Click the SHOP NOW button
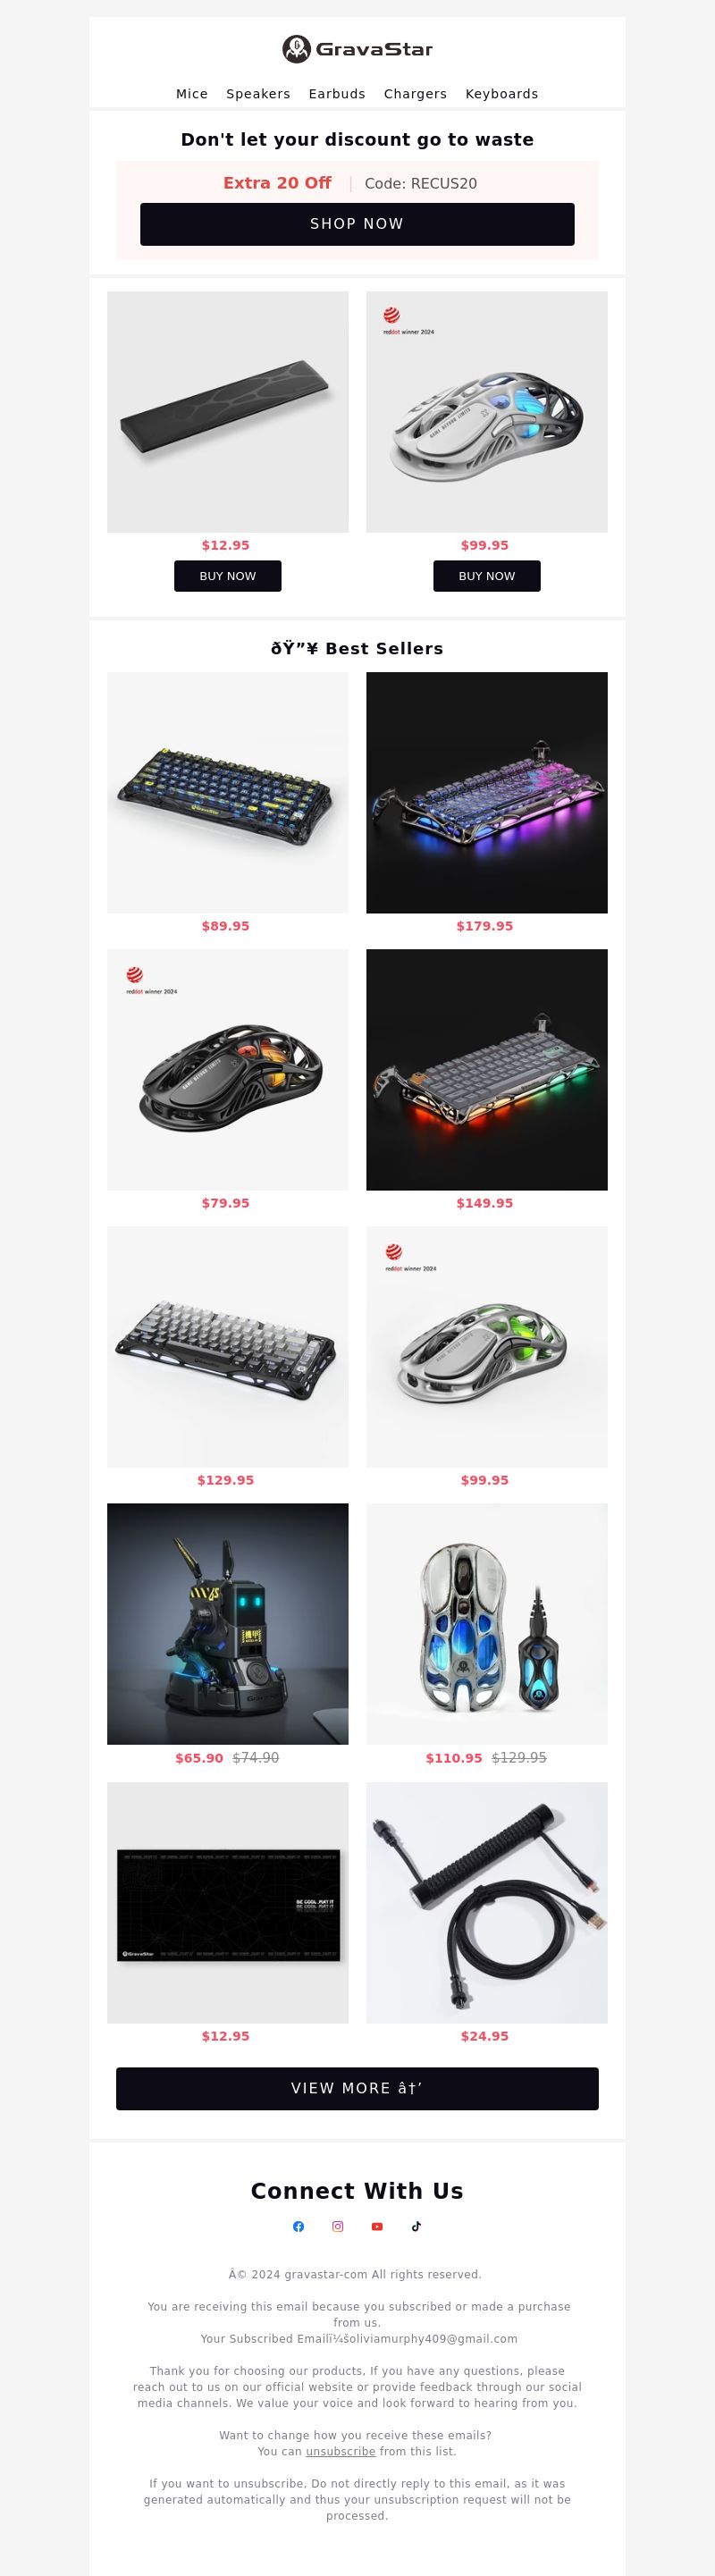Image resolution: width=715 pixels, height=2576 pixels. (357, 224)
